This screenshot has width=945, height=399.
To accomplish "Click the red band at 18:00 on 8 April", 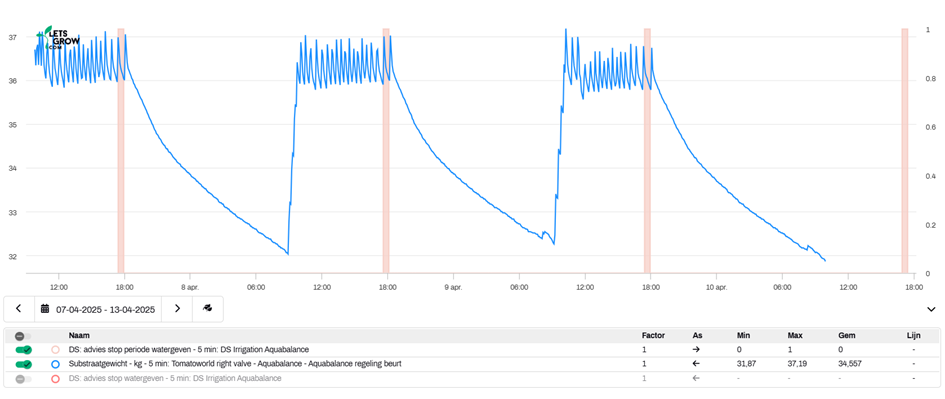I will [x=386, y=151].
